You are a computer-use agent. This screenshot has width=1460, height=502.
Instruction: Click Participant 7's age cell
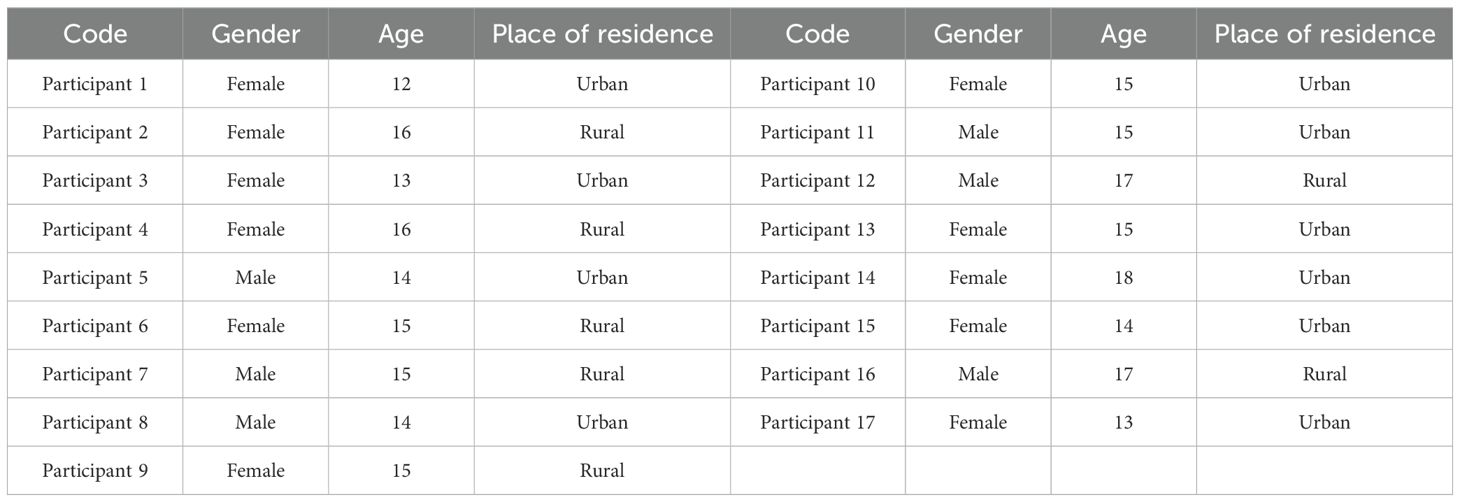[401, 374]
